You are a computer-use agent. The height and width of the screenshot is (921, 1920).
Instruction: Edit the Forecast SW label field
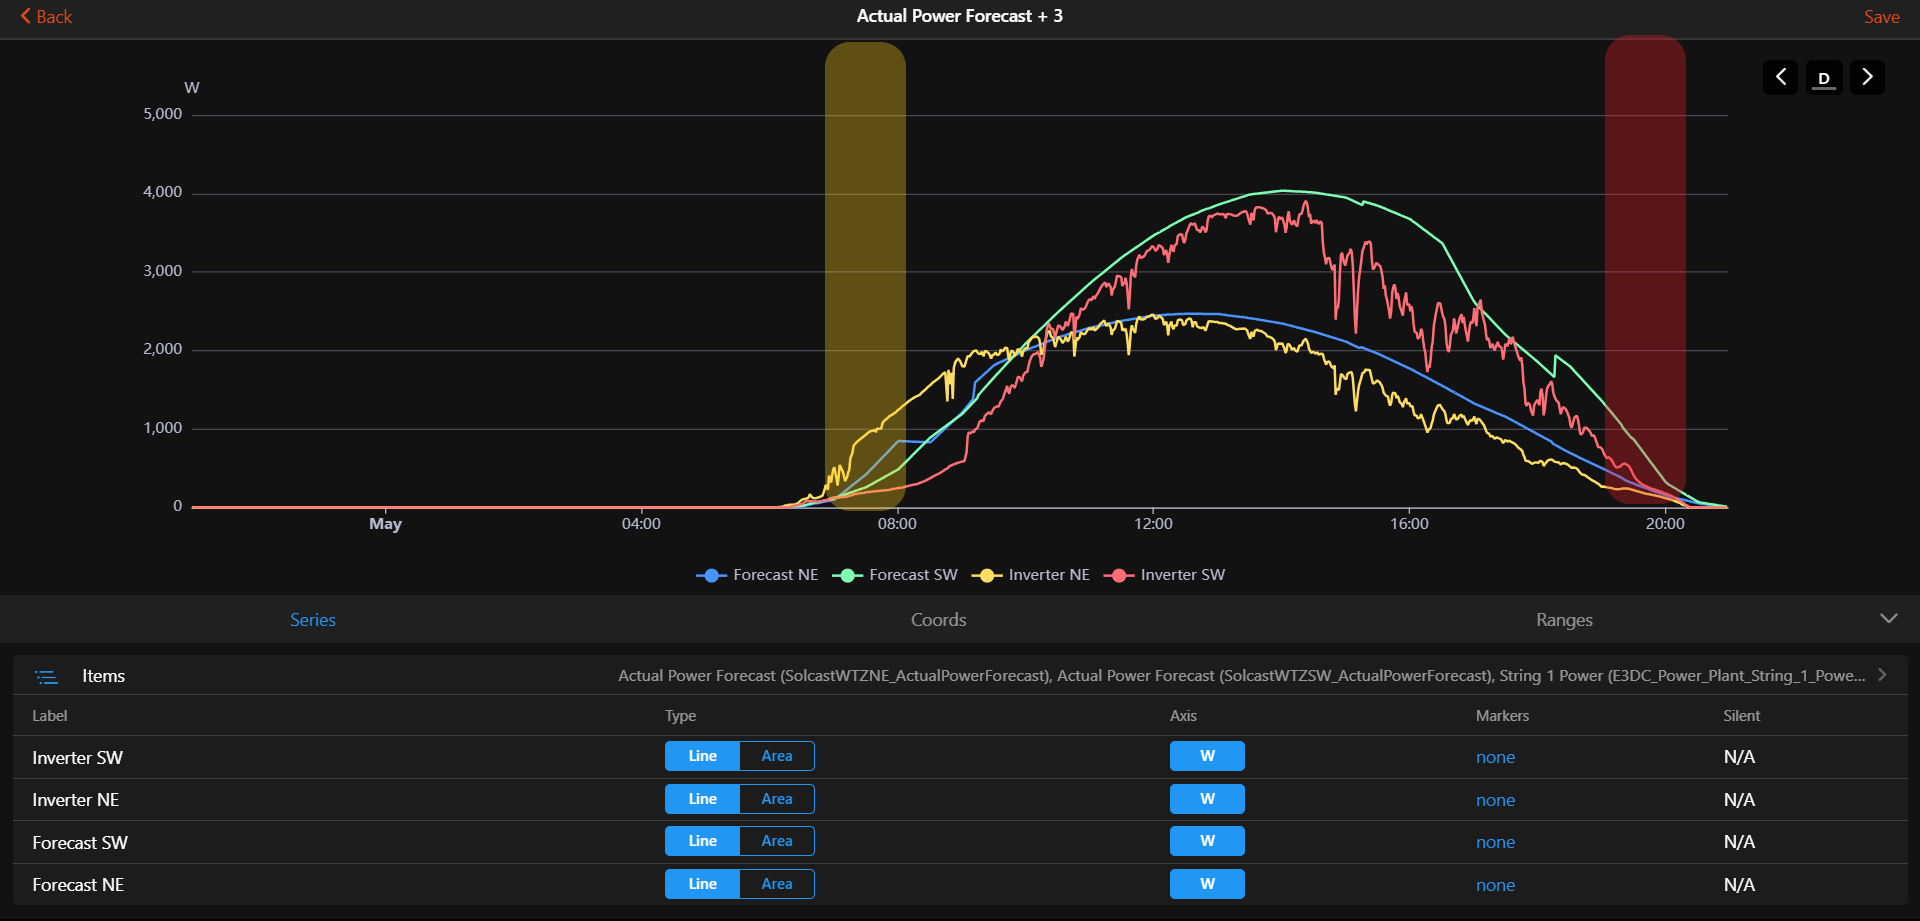click(80, 843)
